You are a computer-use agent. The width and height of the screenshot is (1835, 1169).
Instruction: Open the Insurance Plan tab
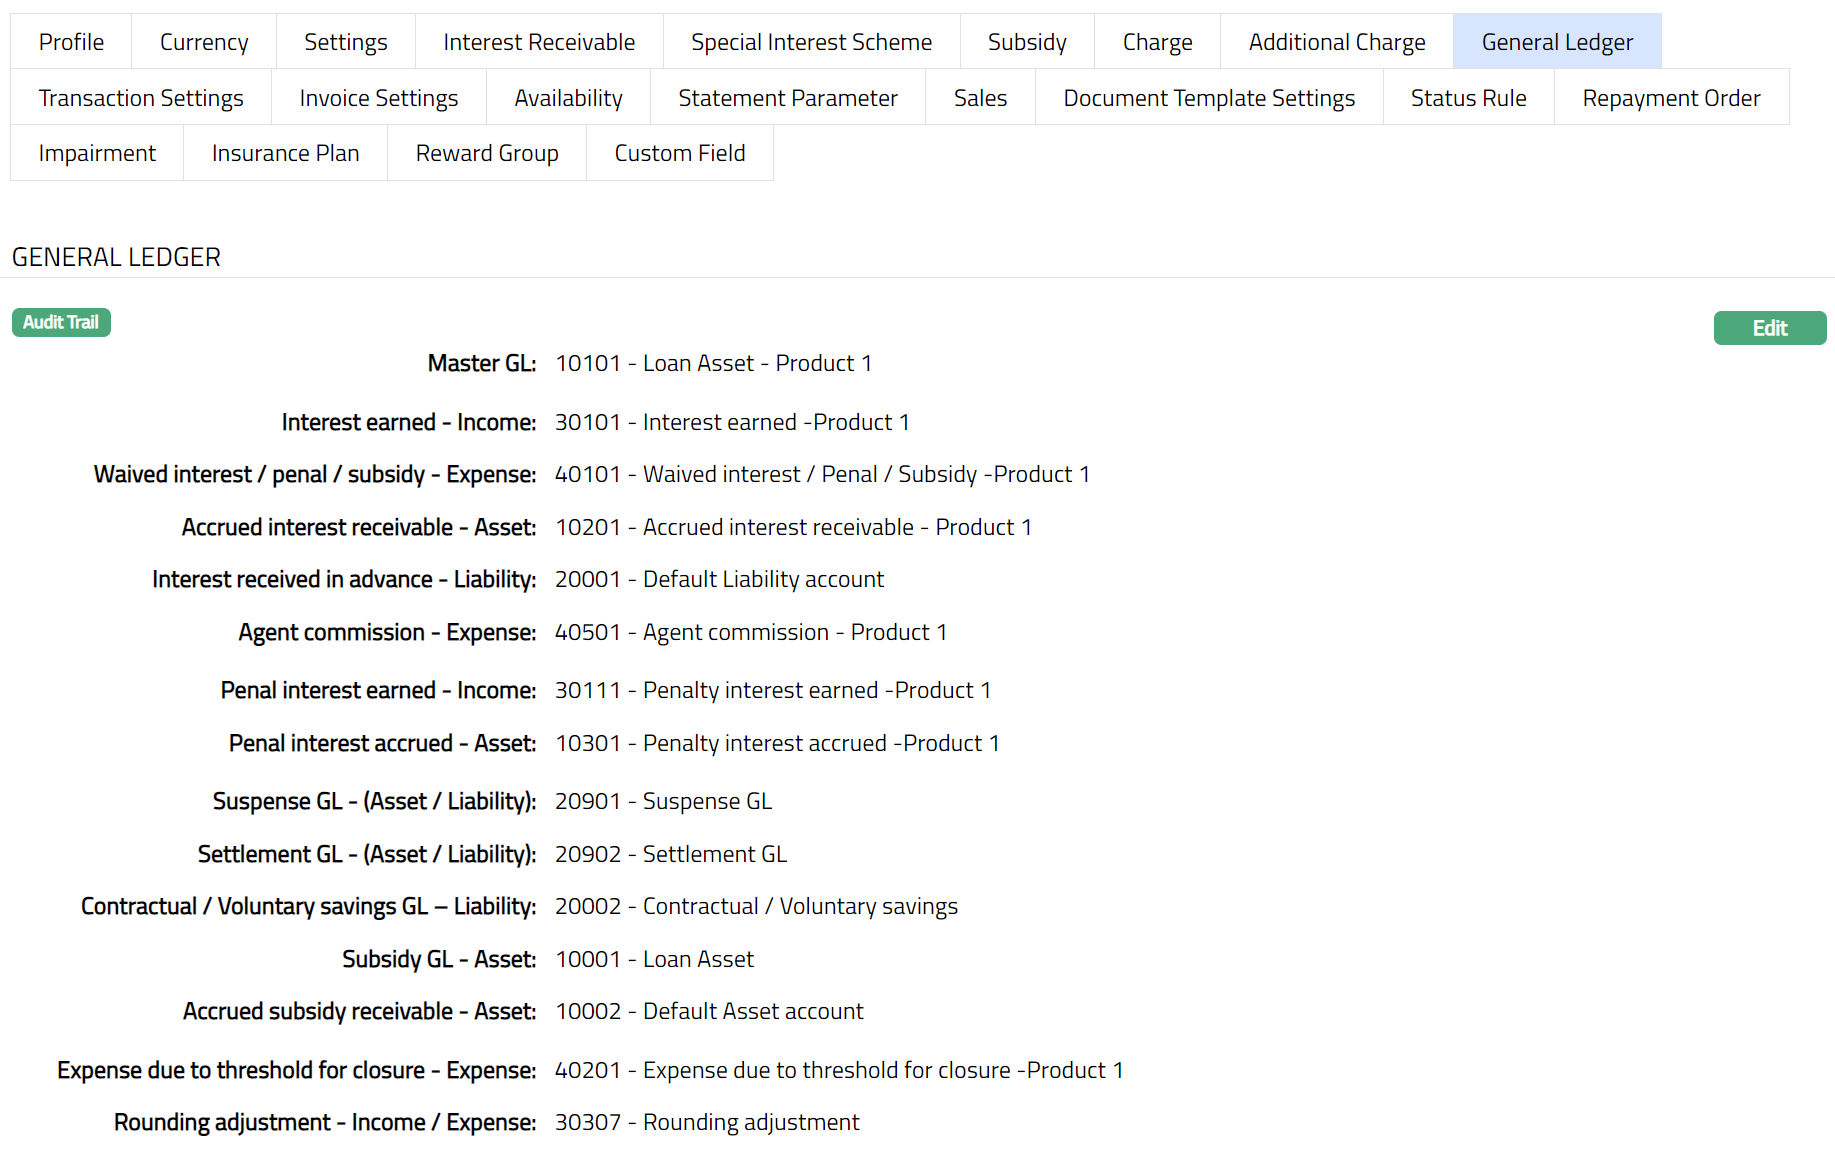click(x=285, y=153)
